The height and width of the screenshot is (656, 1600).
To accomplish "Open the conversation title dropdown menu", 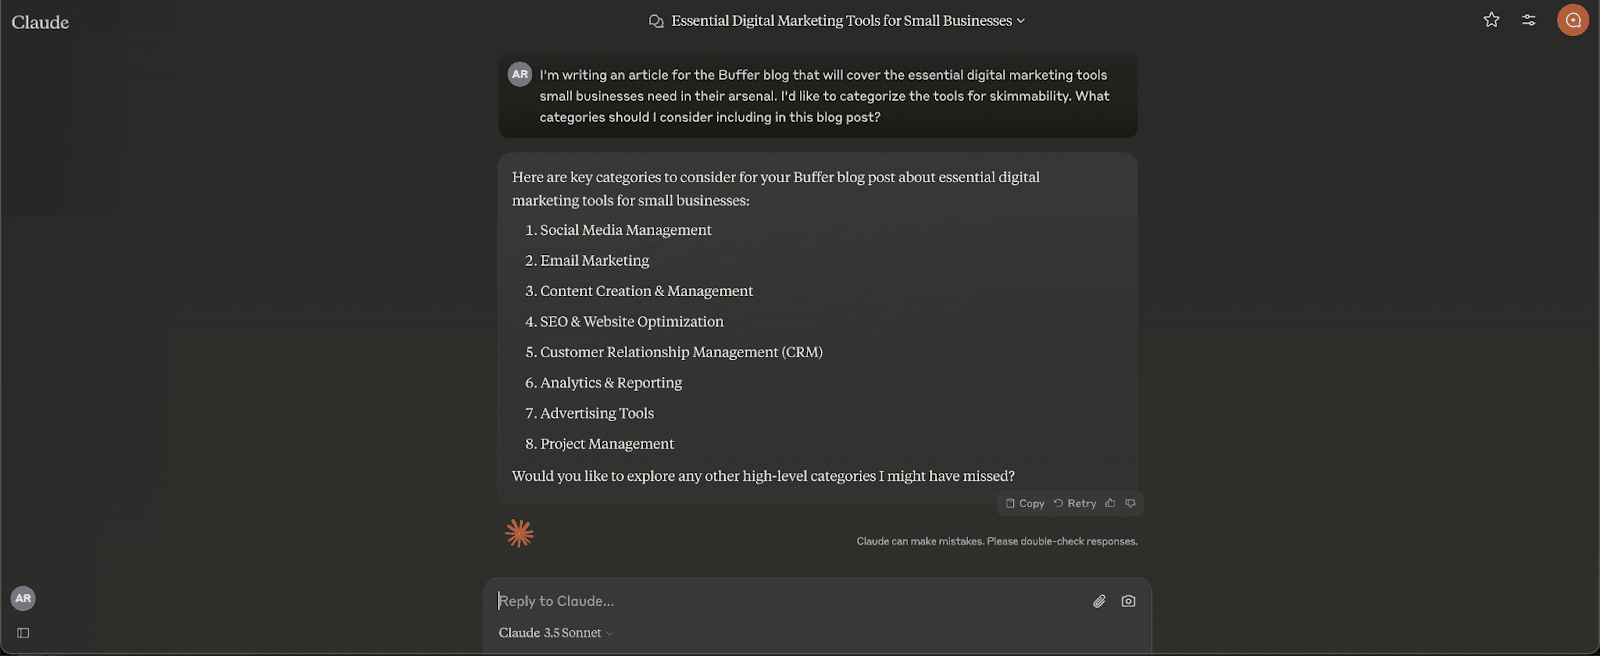I will (836, 21).
